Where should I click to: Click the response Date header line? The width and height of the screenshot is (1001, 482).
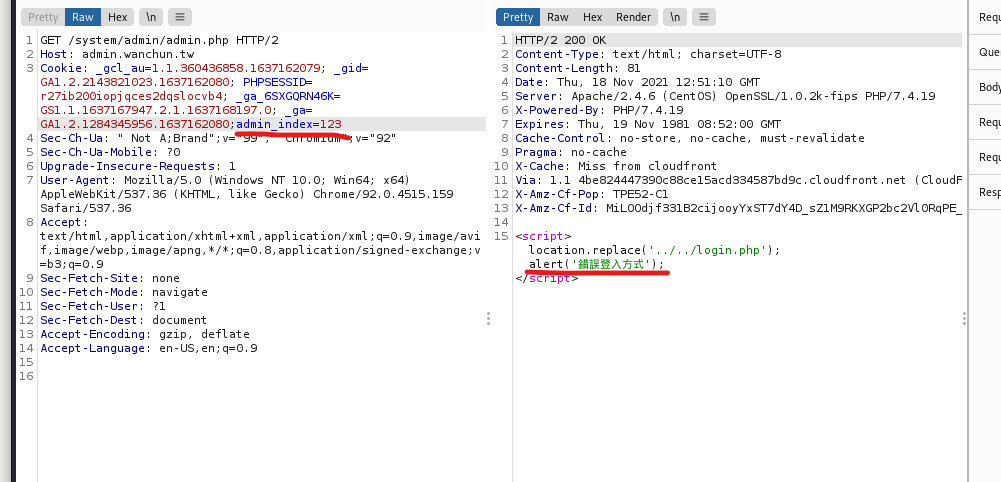pyautogui.click(x=638, y=82)
